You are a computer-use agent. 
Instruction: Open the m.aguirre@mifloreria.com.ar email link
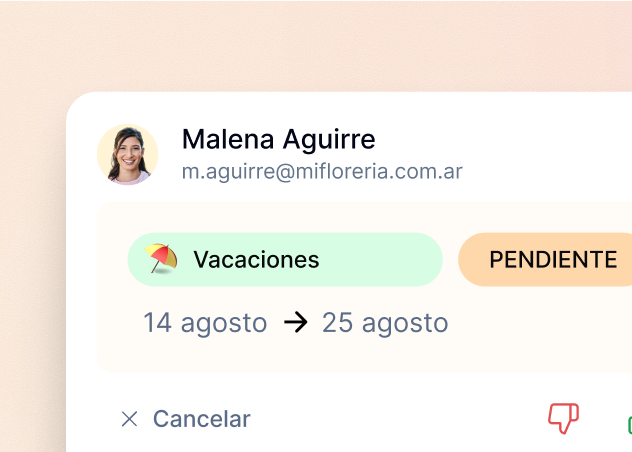[x=322, y=171]
